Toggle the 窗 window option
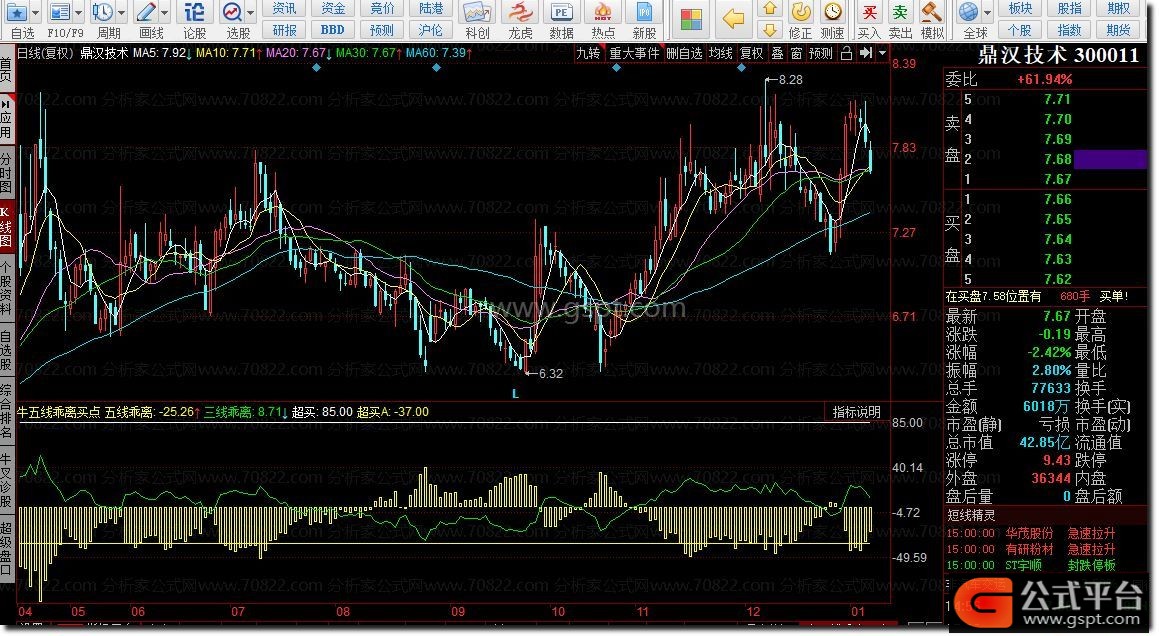 tap(796, 53)
